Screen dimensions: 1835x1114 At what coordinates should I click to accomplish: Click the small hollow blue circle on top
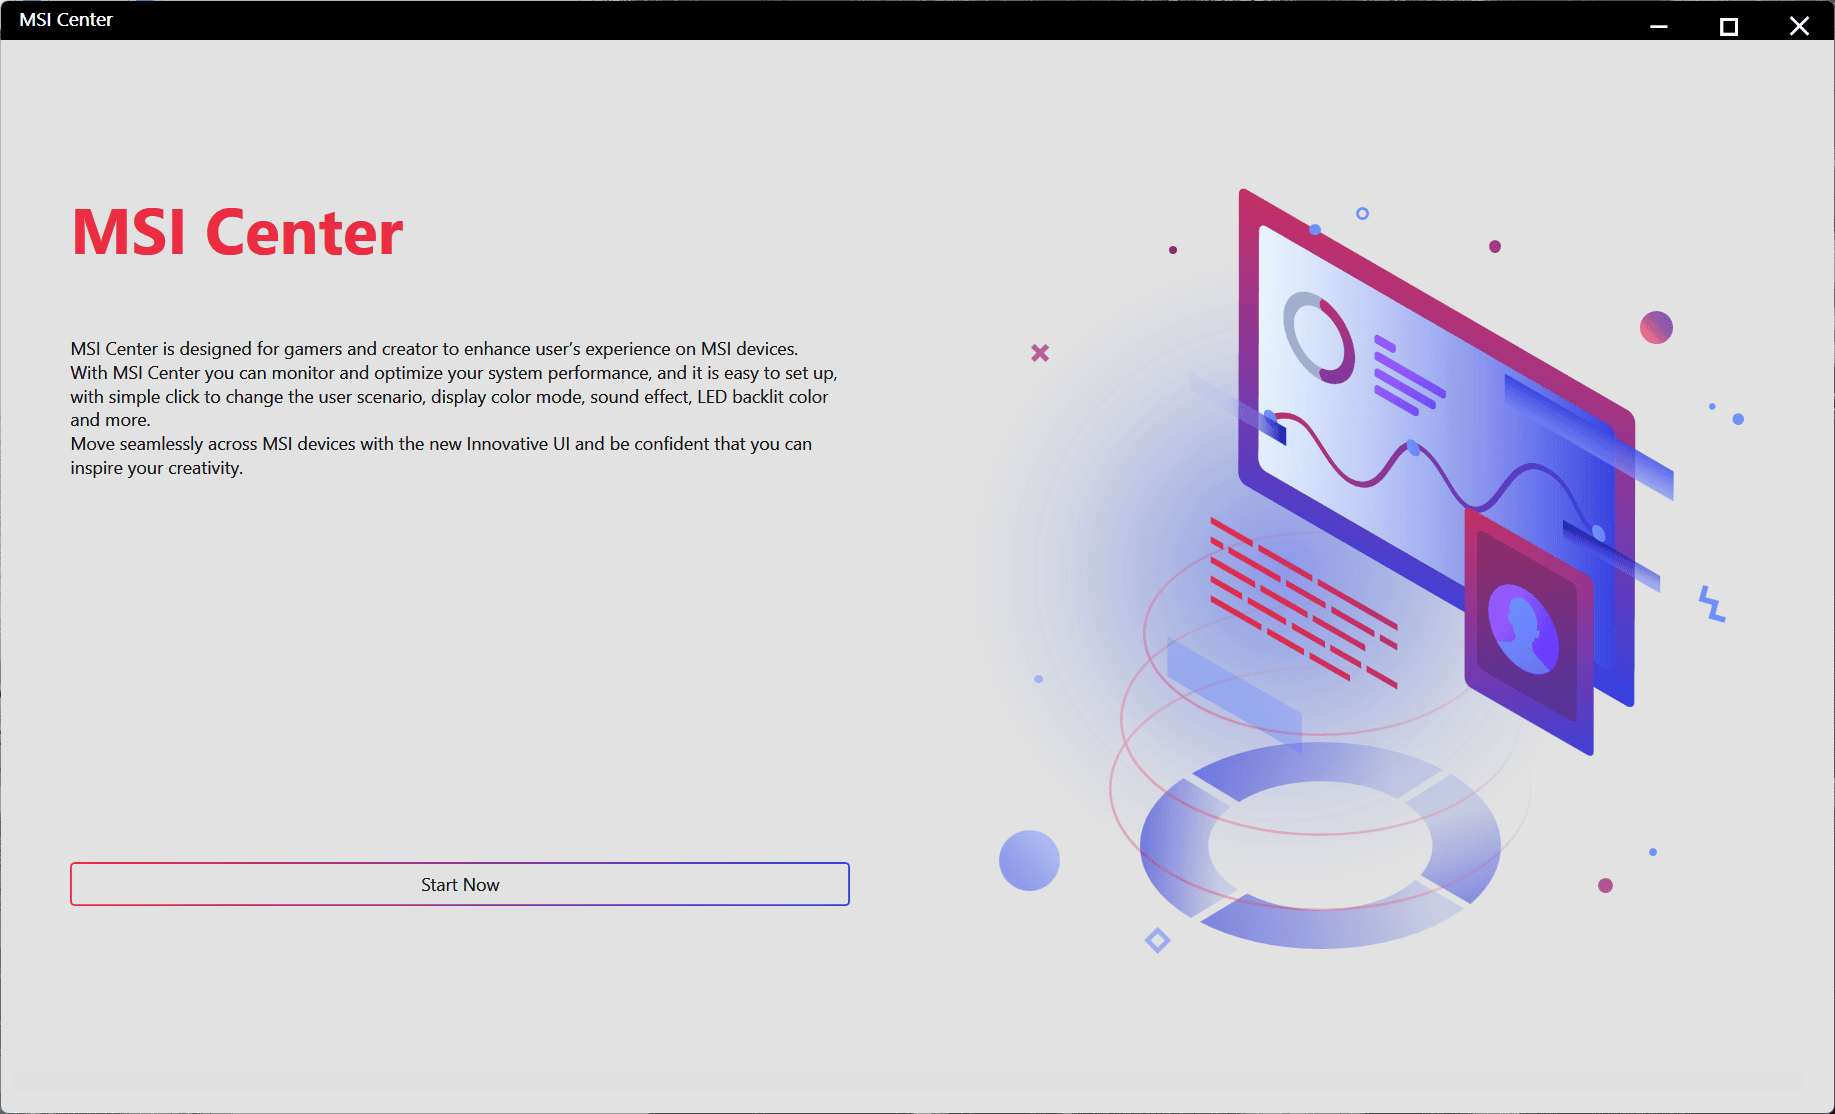click(x=1362, y=213)
